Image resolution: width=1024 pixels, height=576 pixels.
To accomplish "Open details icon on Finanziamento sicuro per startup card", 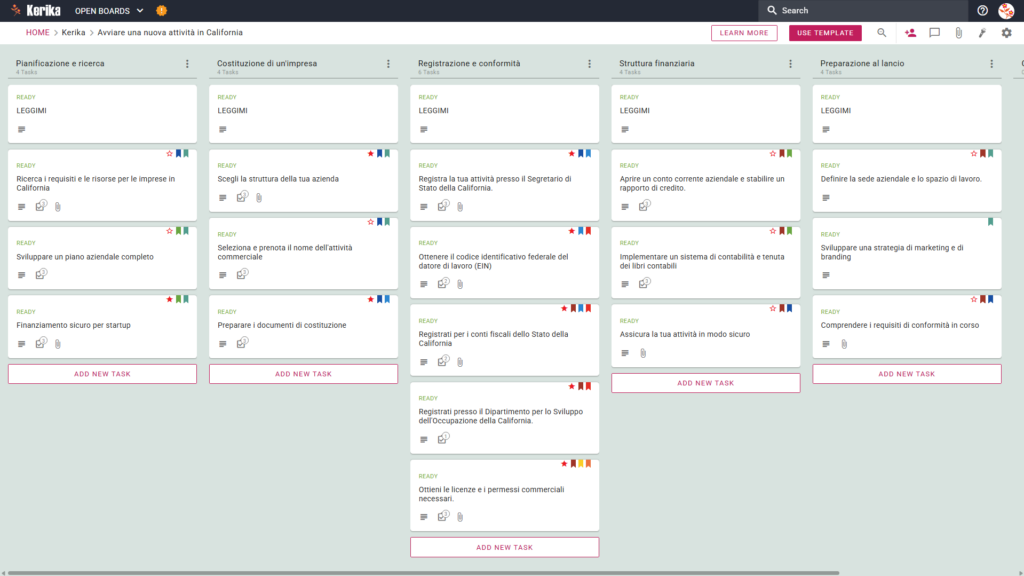I will pyautogui.click(x=22, y=344).
